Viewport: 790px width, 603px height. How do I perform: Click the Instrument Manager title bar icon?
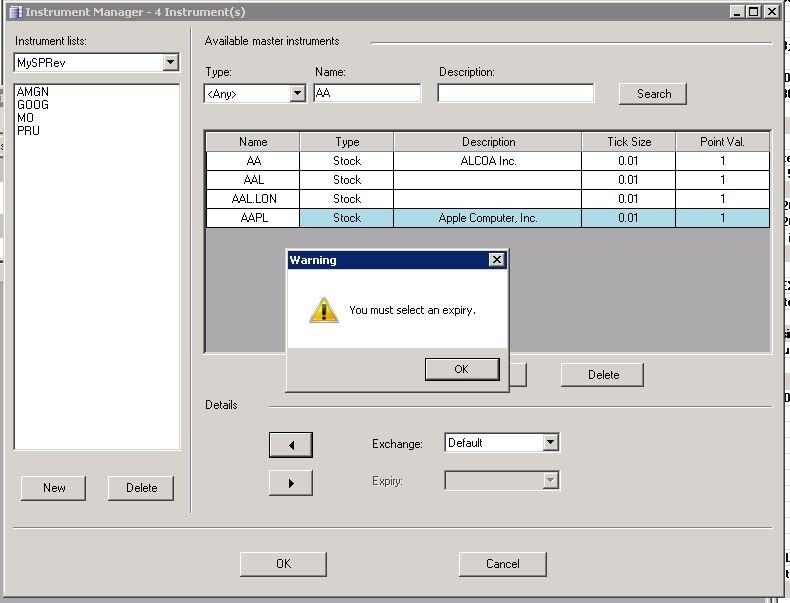pyautogui.click(x=16, y=12)
